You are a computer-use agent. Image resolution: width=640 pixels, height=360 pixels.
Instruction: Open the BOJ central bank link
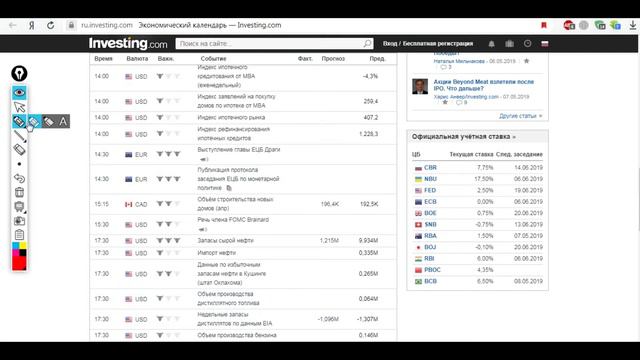point(430,247)
